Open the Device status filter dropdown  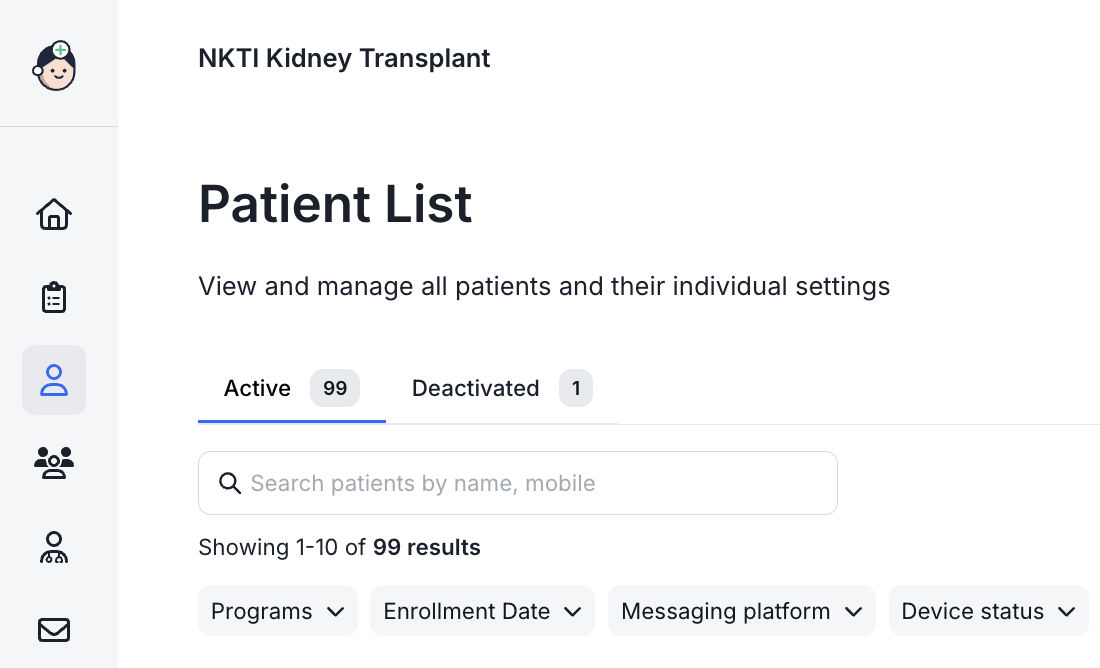pos(988,611)
